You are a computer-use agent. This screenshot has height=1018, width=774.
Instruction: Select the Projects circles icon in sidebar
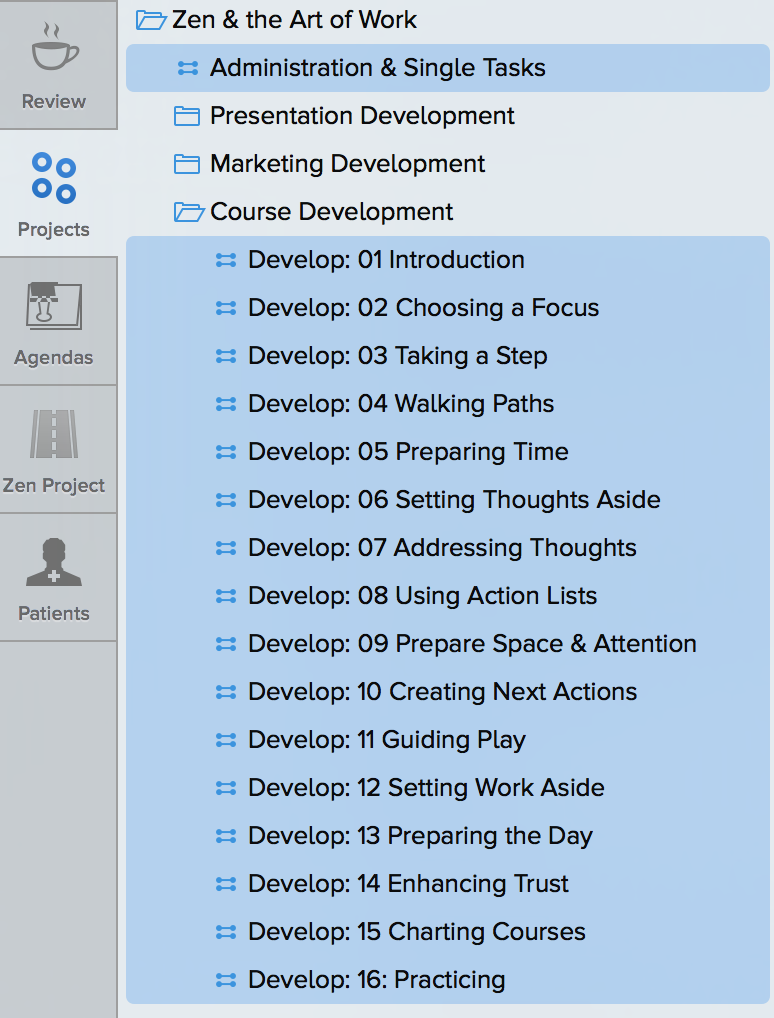pyautogui.click(x=55, y=180)
